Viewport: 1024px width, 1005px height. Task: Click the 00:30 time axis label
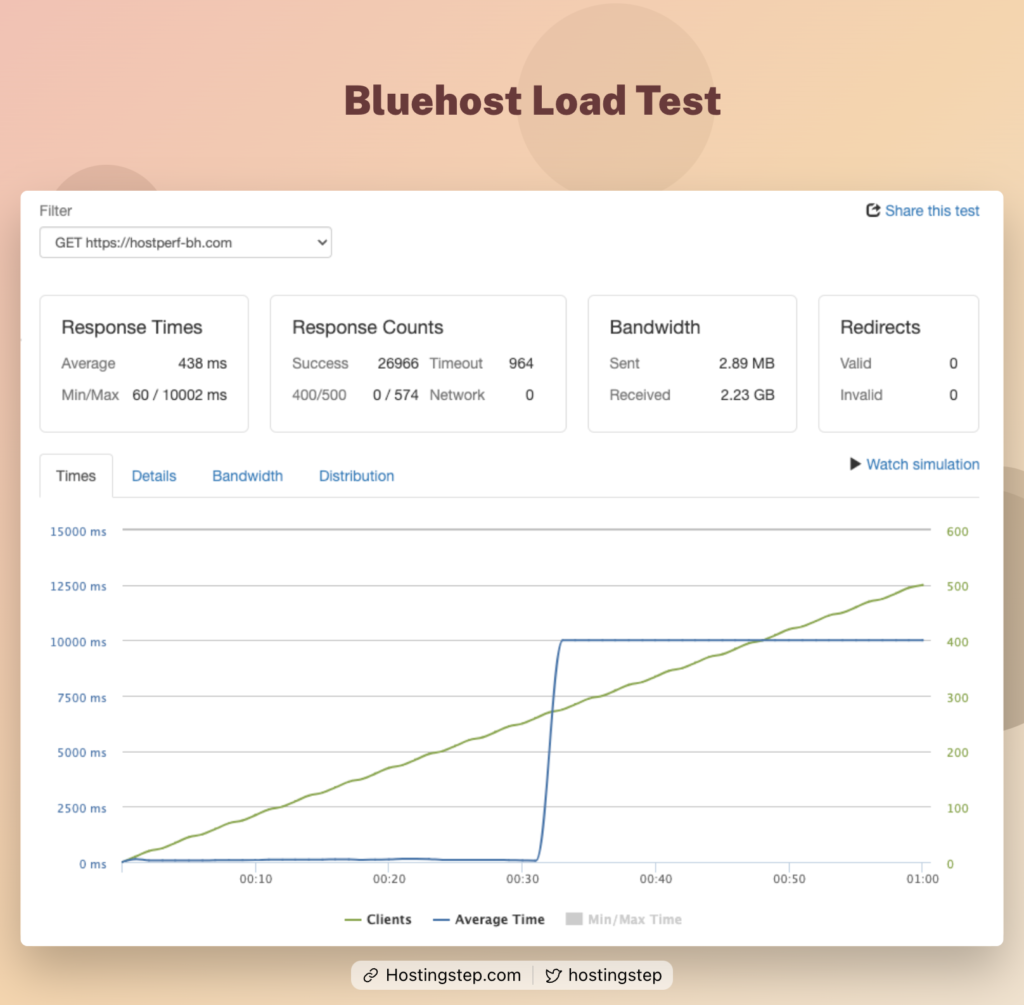tap(522, 879)
